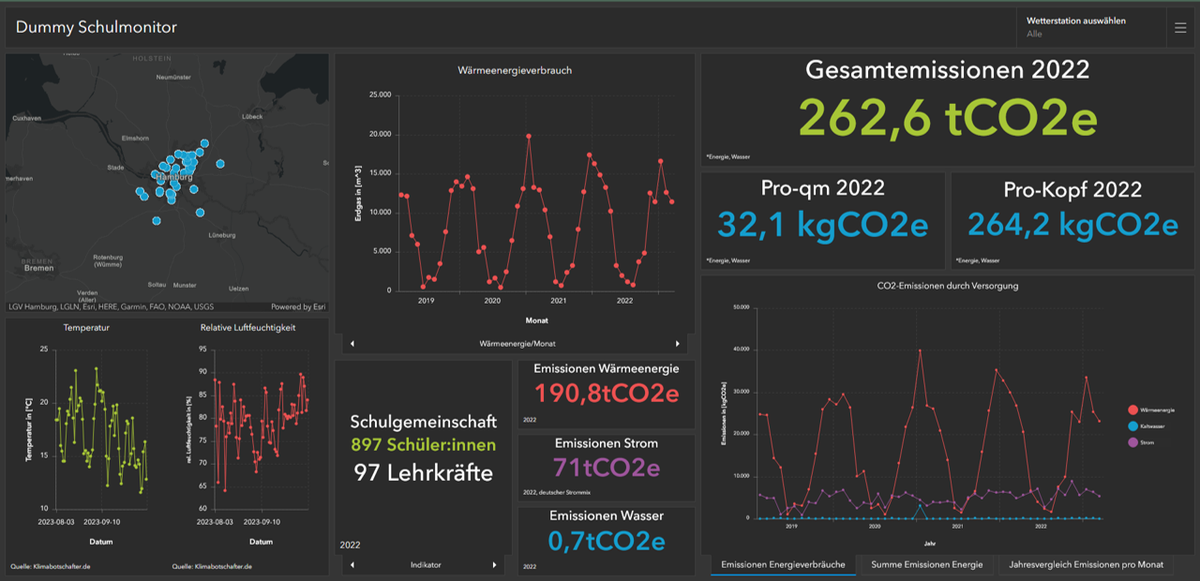
Task: Select the Emissionen Energieverbräuche tab
Action: pos(784,565)
